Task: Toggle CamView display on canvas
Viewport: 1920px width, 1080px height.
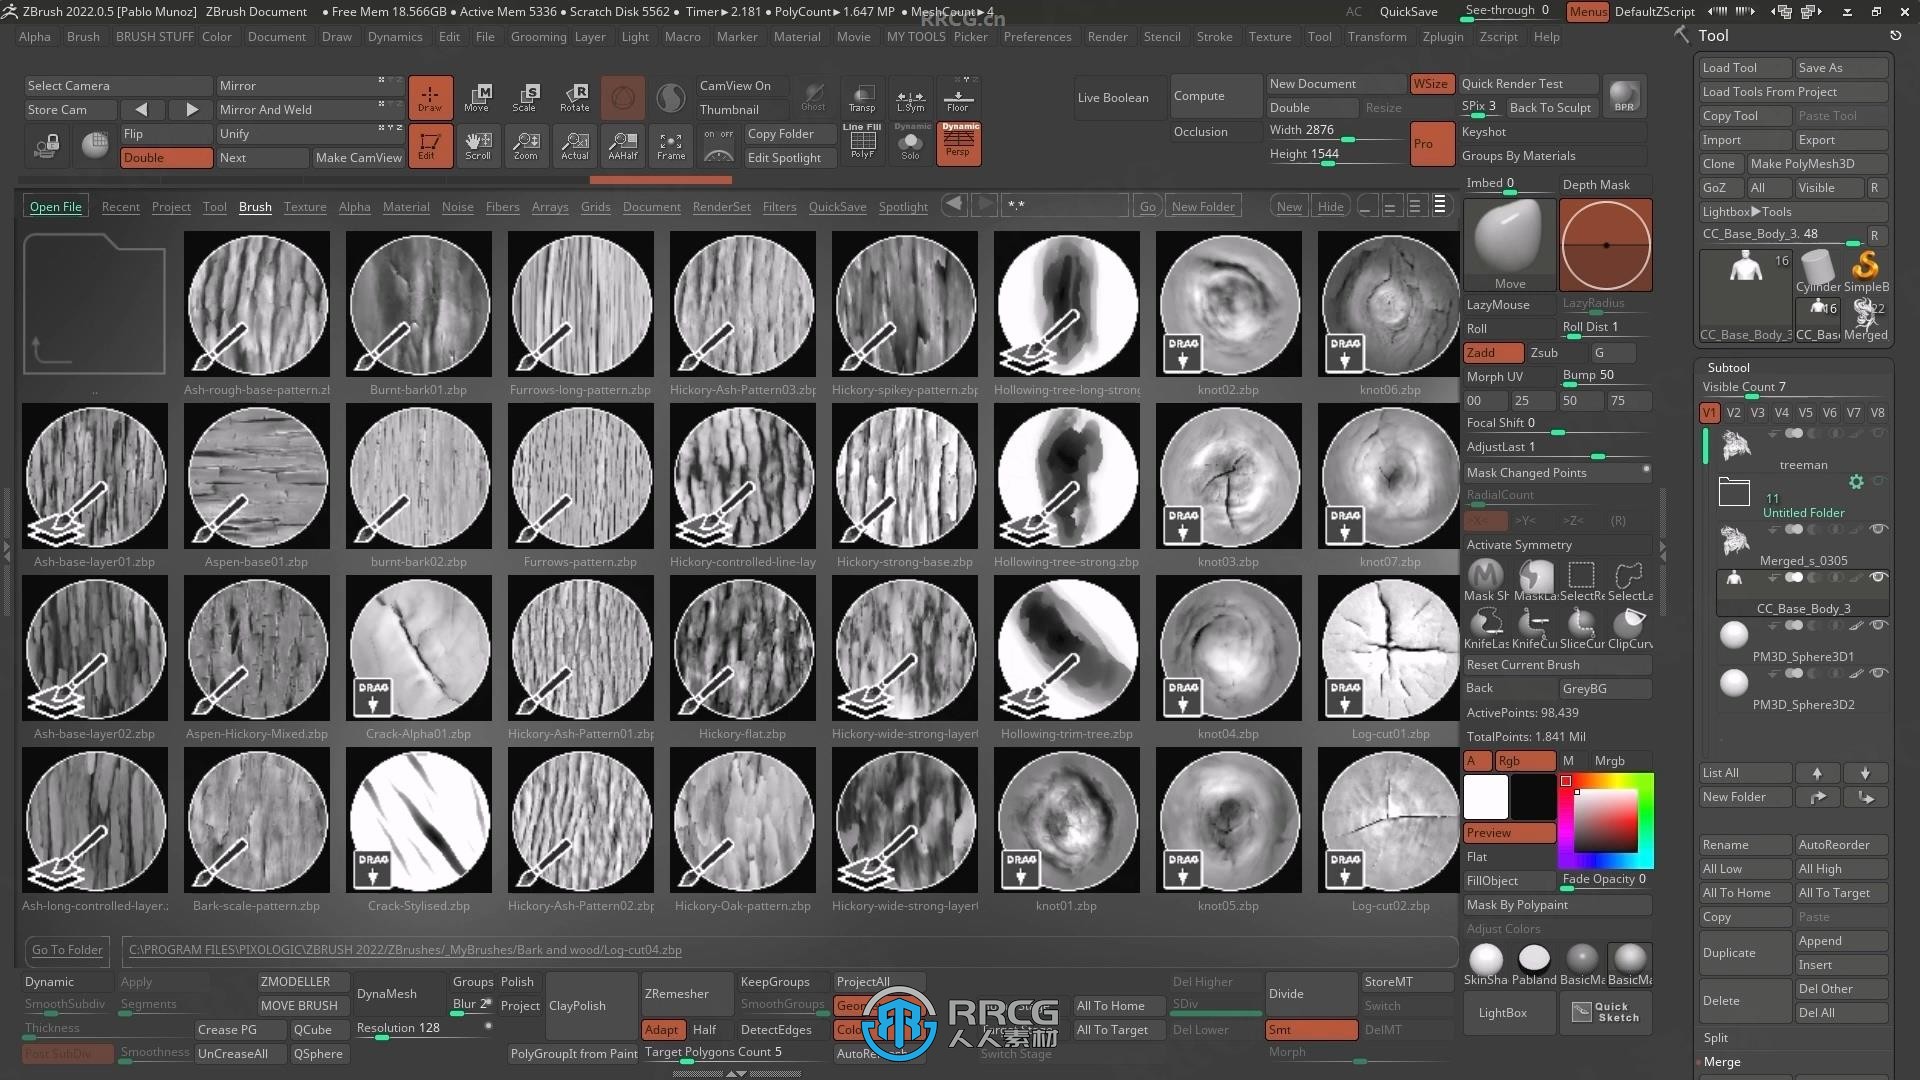Action: pyautogui.click(x=736, y=84)
